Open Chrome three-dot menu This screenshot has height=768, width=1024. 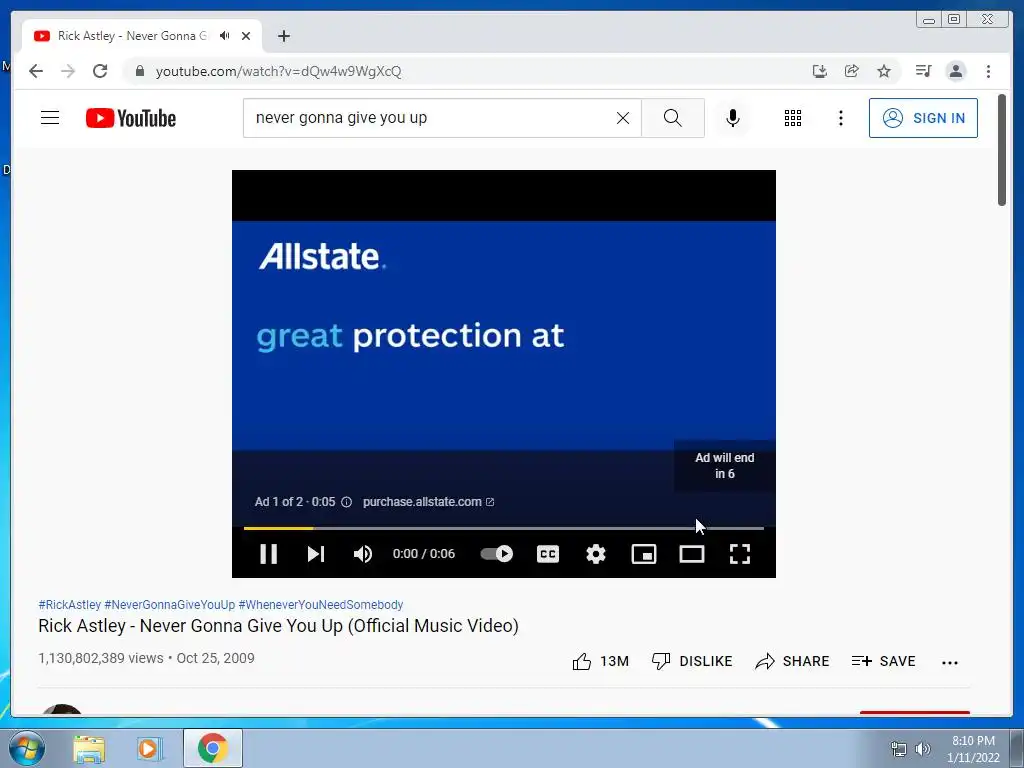point(988,71)
